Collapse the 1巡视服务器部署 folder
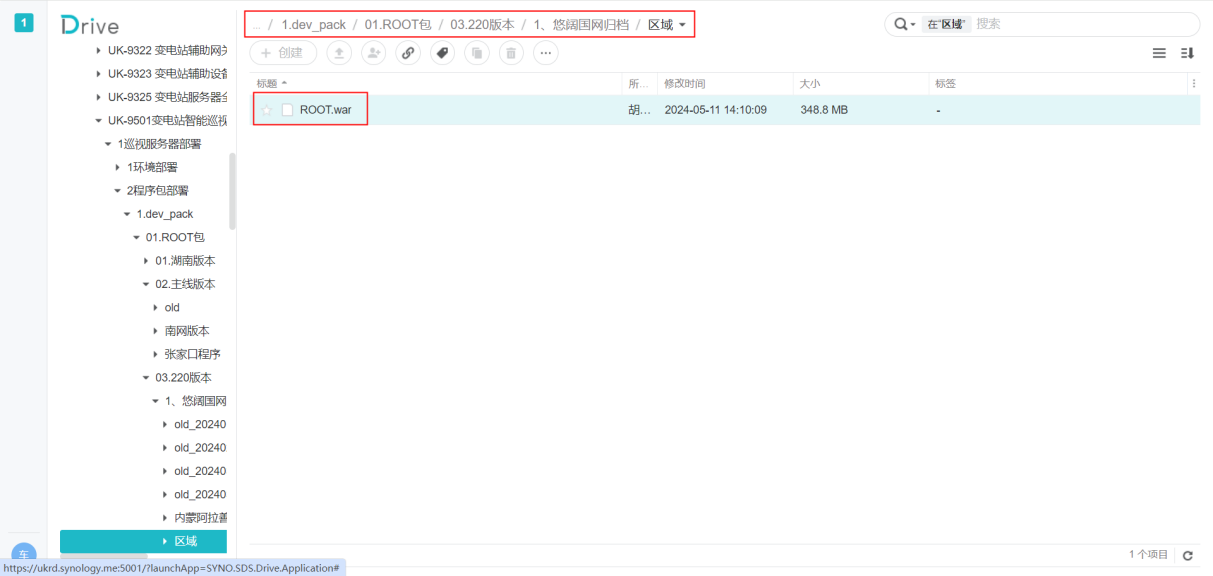 pyautogui.click(x=108, y=144)
